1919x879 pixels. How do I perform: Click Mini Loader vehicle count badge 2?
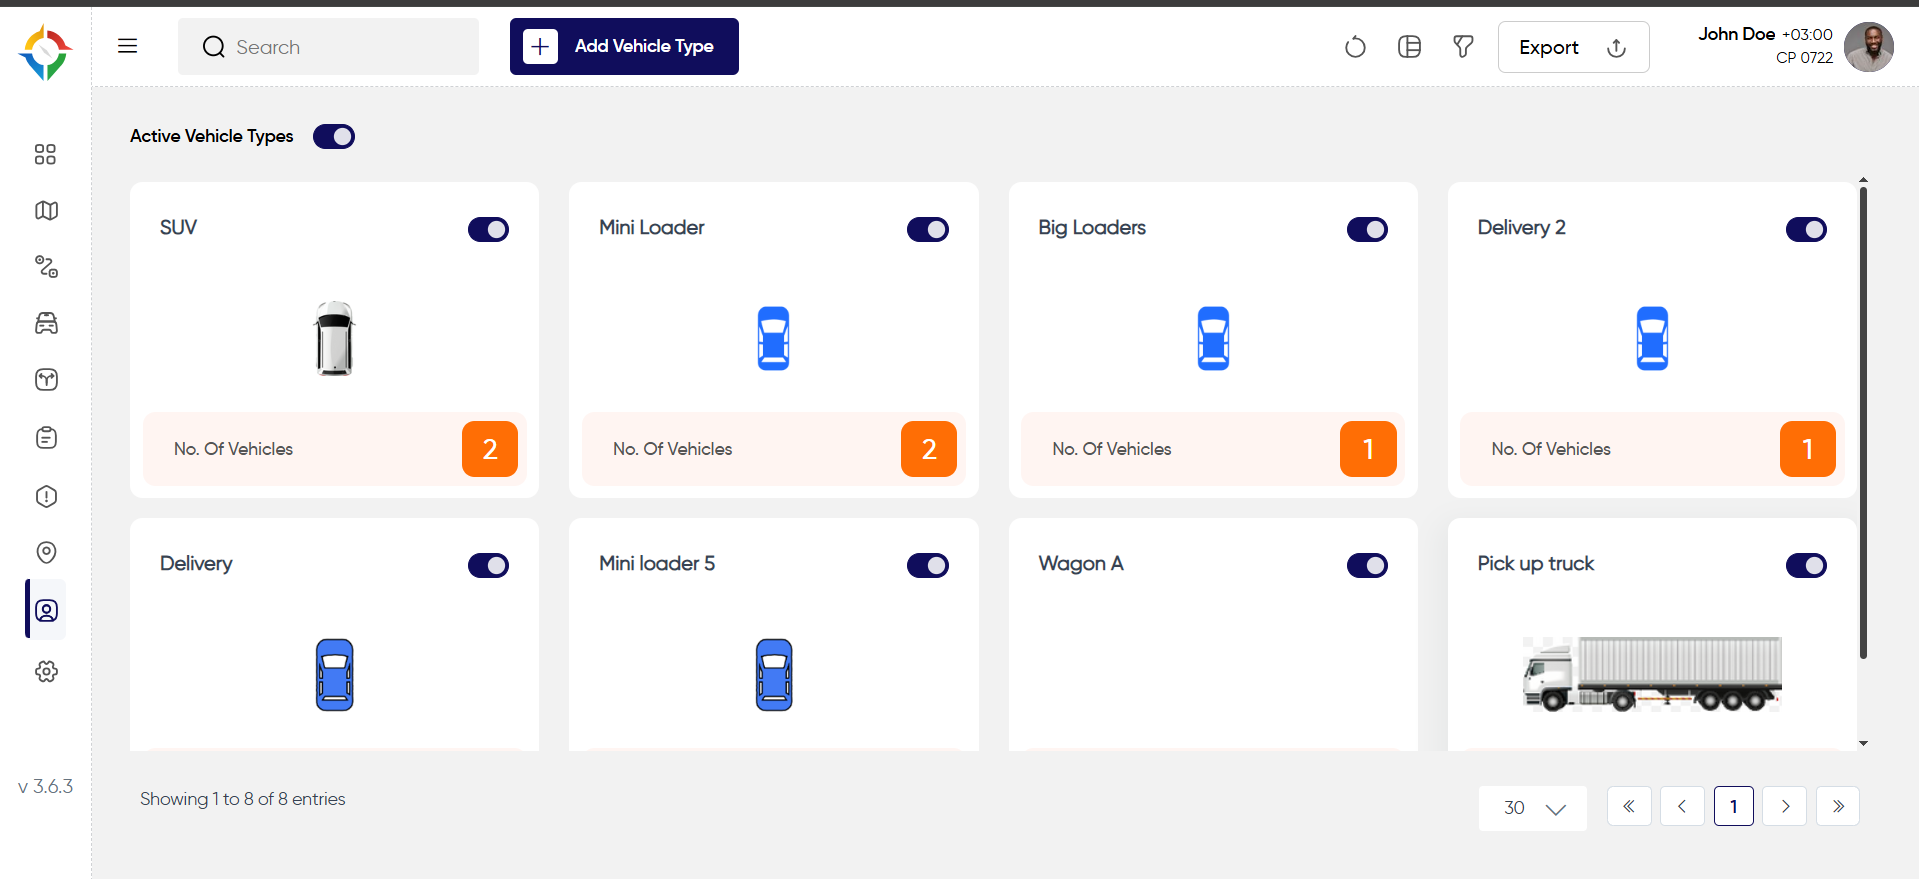tap(929, 449)
